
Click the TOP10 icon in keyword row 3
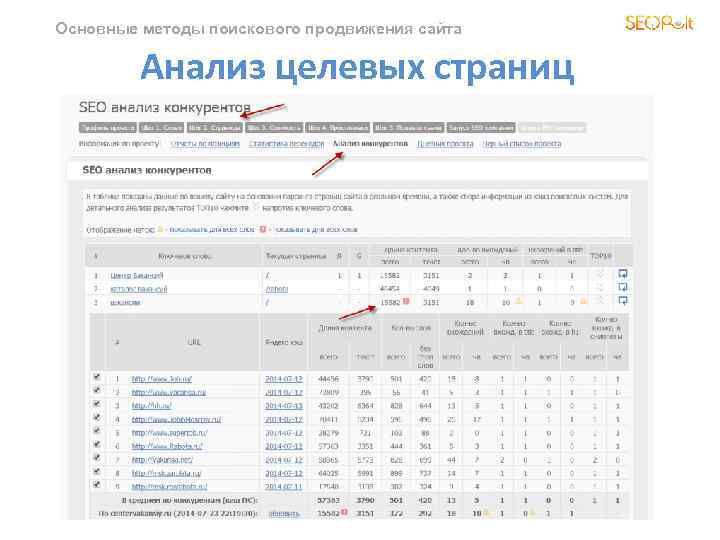[600, 301]
